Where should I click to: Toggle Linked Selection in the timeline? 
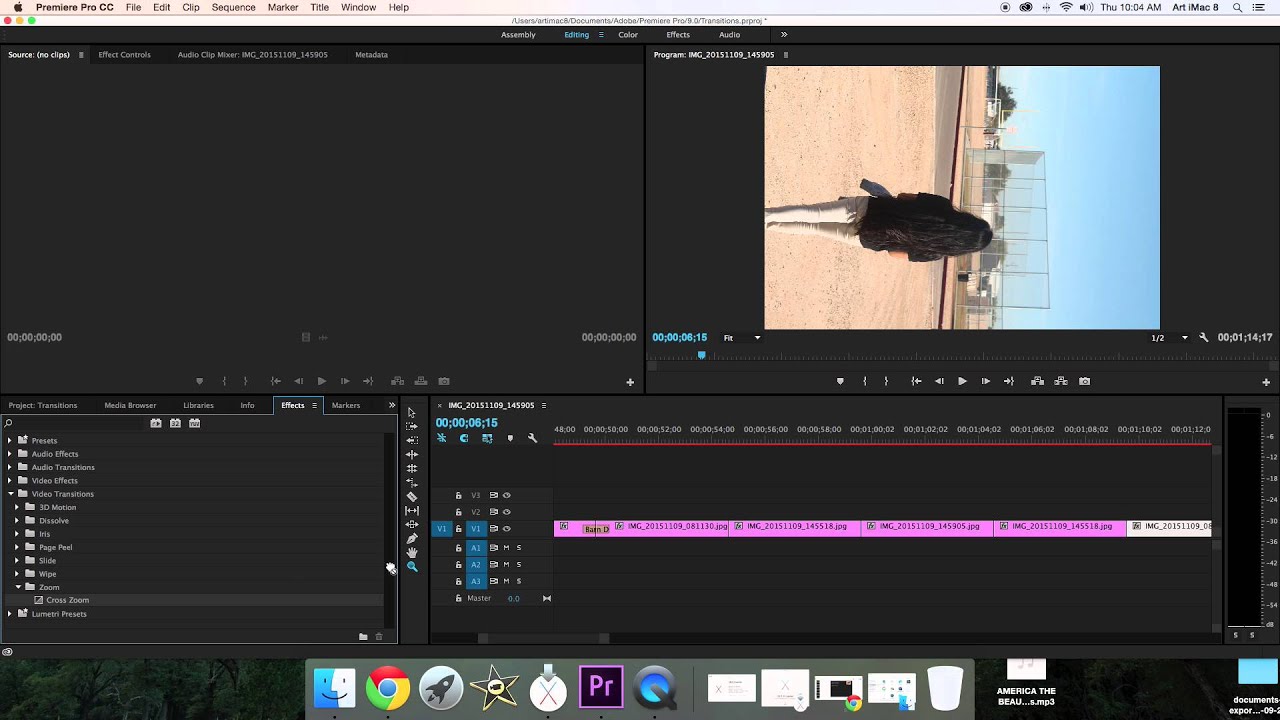487,438
